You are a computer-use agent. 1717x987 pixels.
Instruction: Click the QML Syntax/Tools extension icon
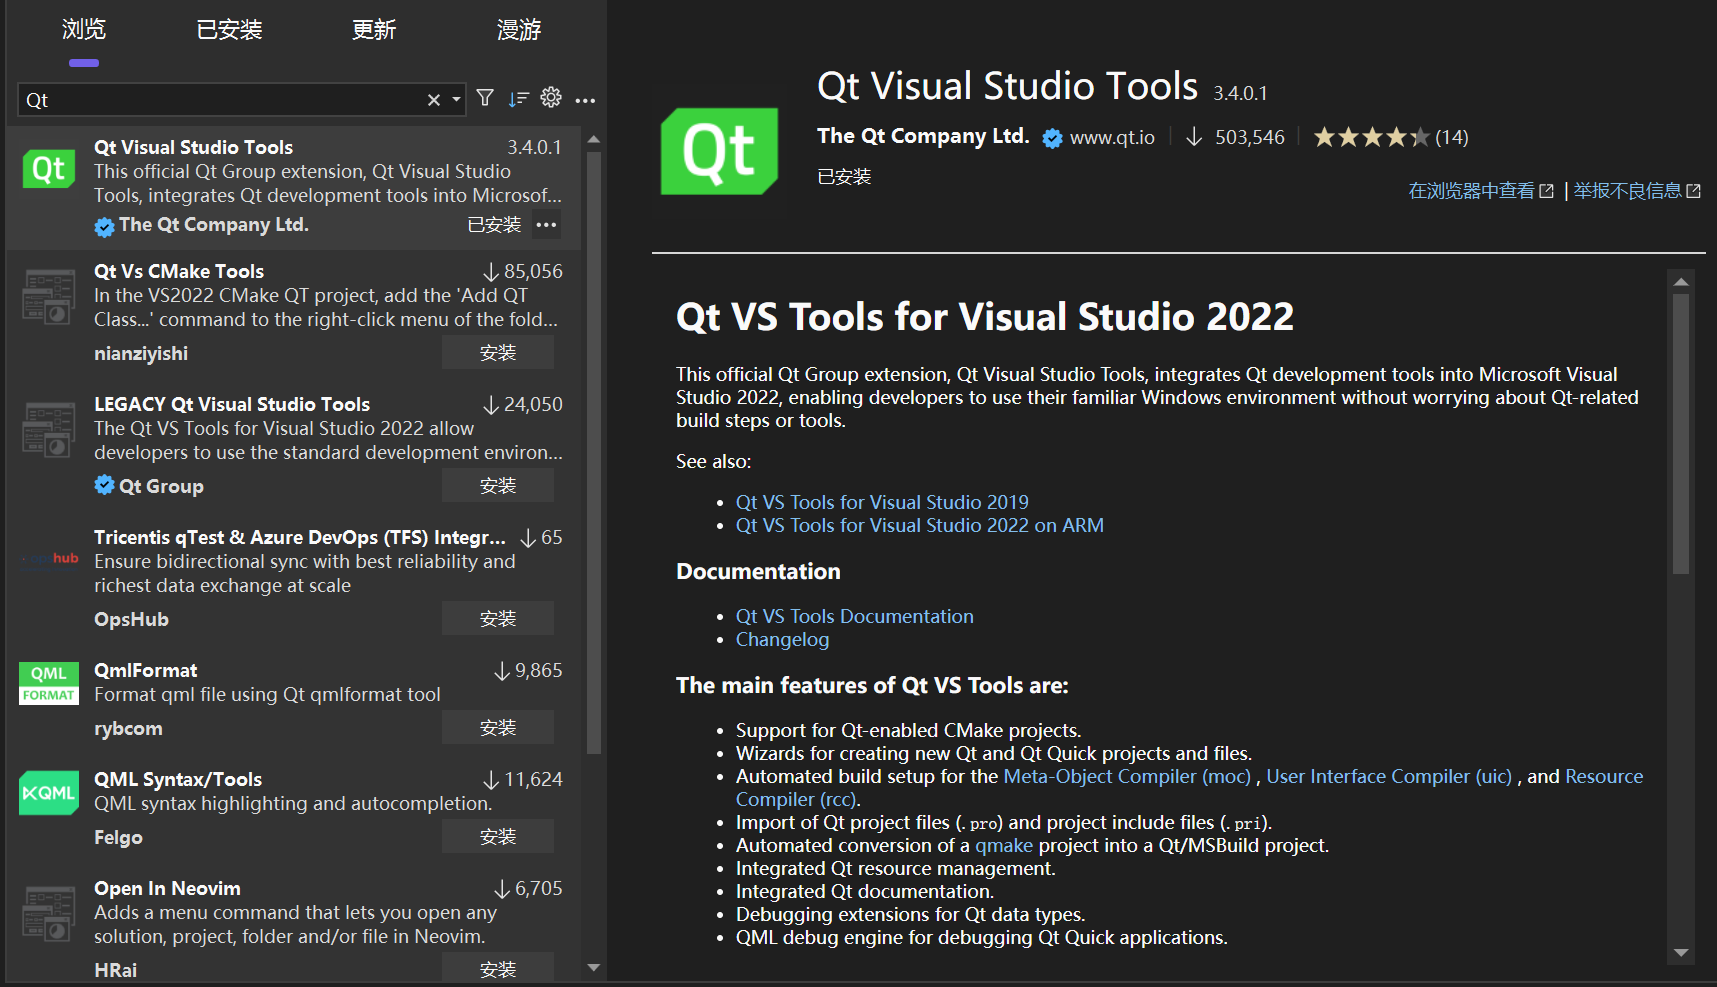tap(48, 792)
